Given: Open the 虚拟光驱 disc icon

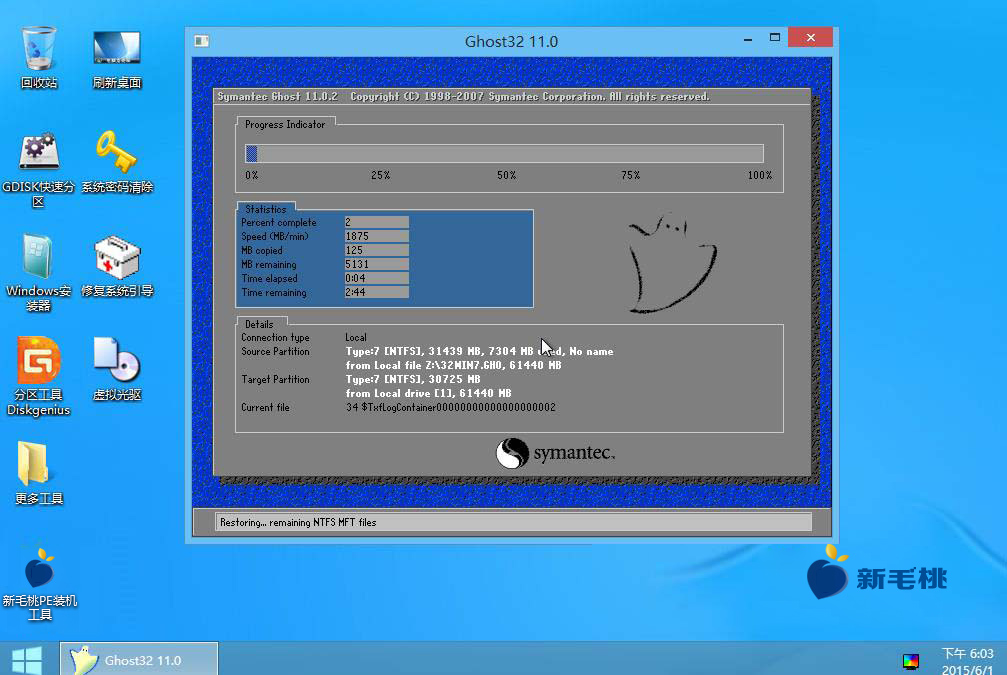Looking at the screenshot, I should pos(117,369).
